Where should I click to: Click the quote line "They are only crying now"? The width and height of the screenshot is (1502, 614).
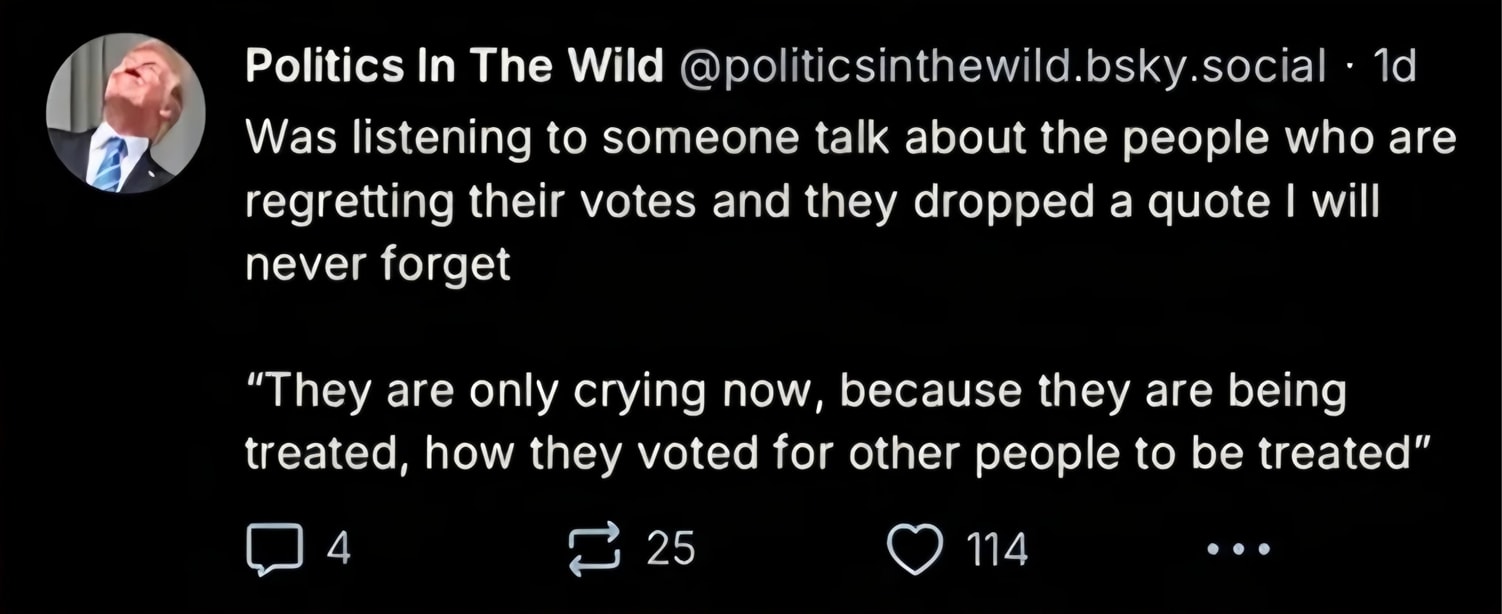796,391
